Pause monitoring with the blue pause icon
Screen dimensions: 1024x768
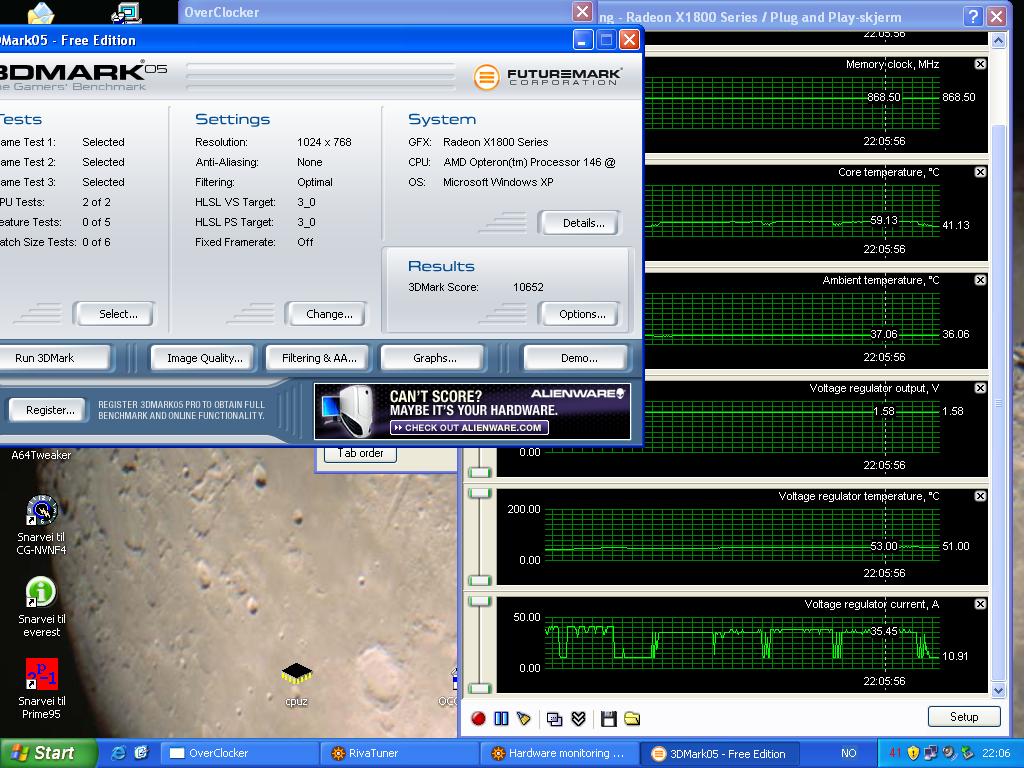pyautogui.click(x=501, y=719)
